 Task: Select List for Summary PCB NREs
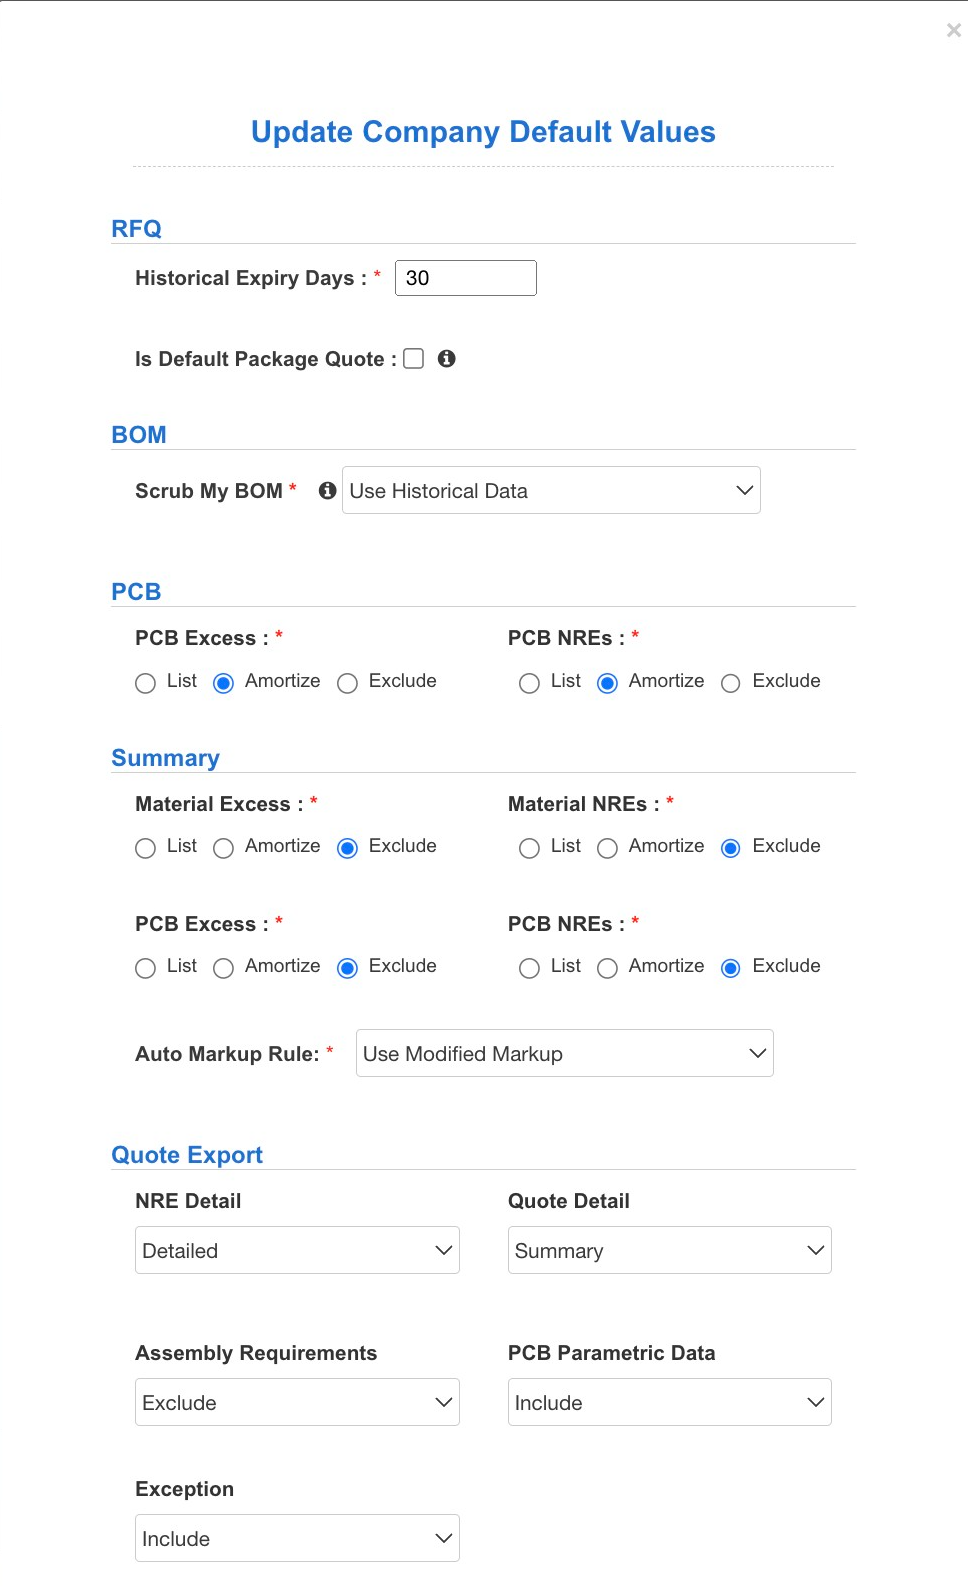(530, 968)
